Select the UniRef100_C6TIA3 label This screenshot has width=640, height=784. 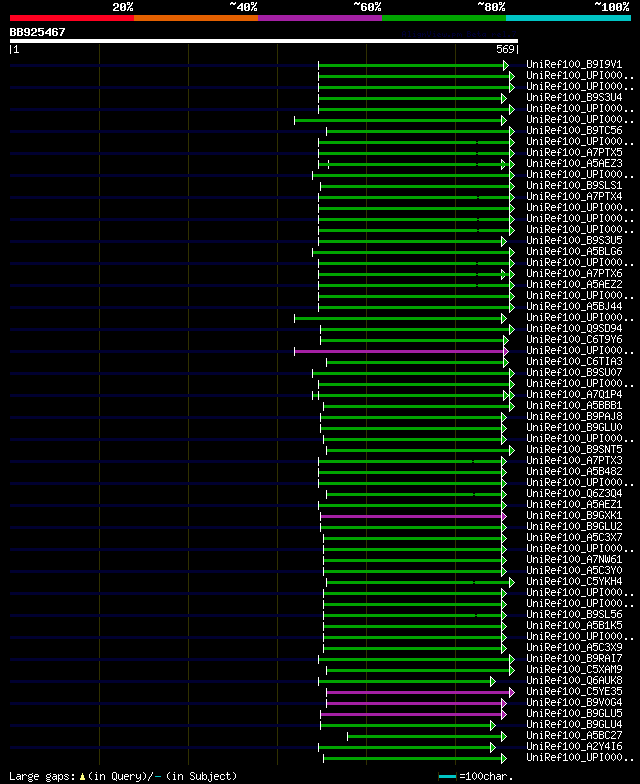coord(574,362)
